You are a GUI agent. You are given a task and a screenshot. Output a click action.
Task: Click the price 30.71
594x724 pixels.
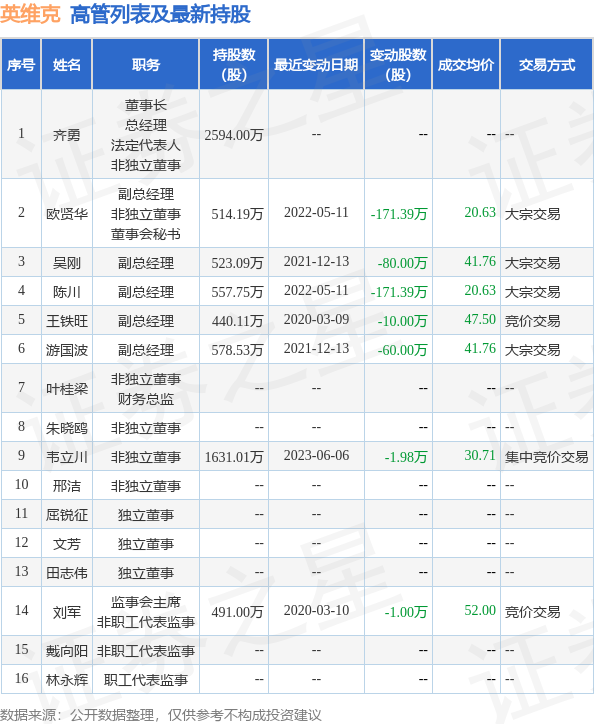coord(480,456)
